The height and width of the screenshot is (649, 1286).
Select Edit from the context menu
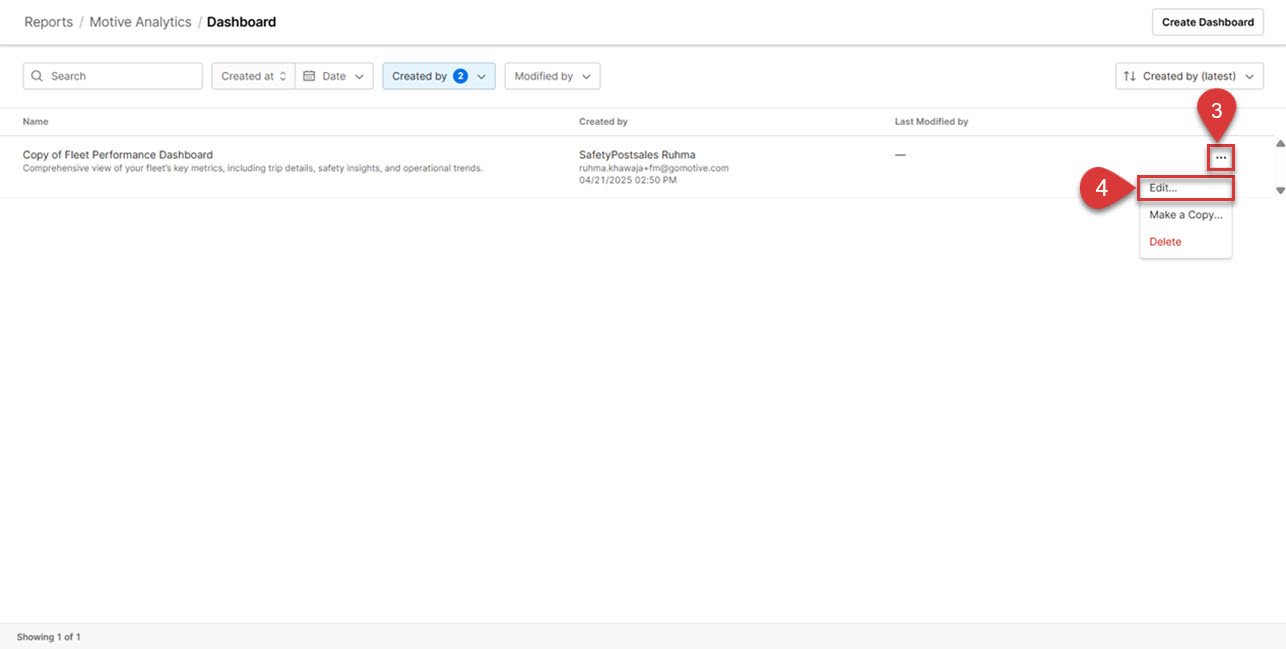[x=1163, y=188]
